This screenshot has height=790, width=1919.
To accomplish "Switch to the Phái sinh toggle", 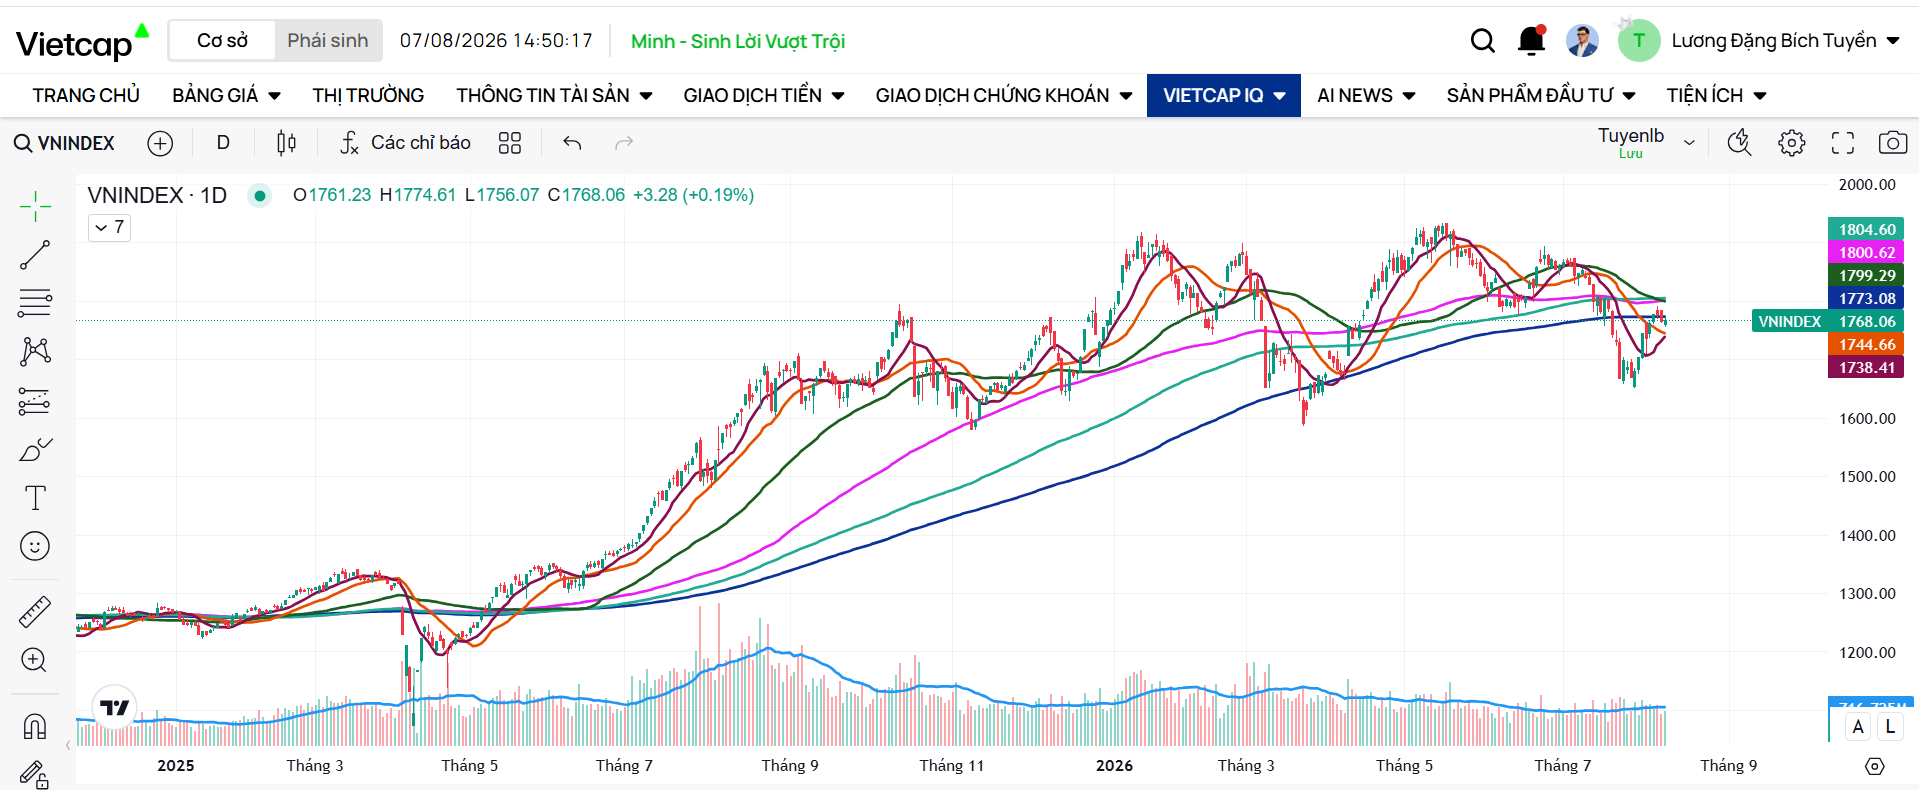I will (328, 41).
